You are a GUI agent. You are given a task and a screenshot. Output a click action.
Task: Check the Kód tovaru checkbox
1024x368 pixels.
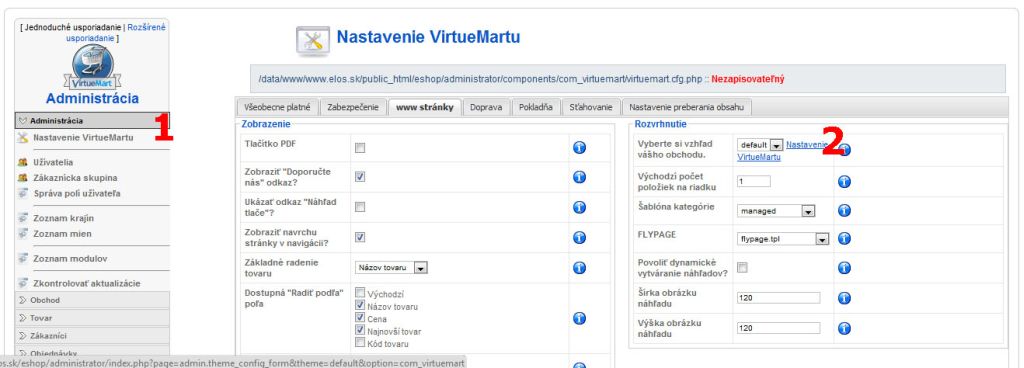point(360,343)
